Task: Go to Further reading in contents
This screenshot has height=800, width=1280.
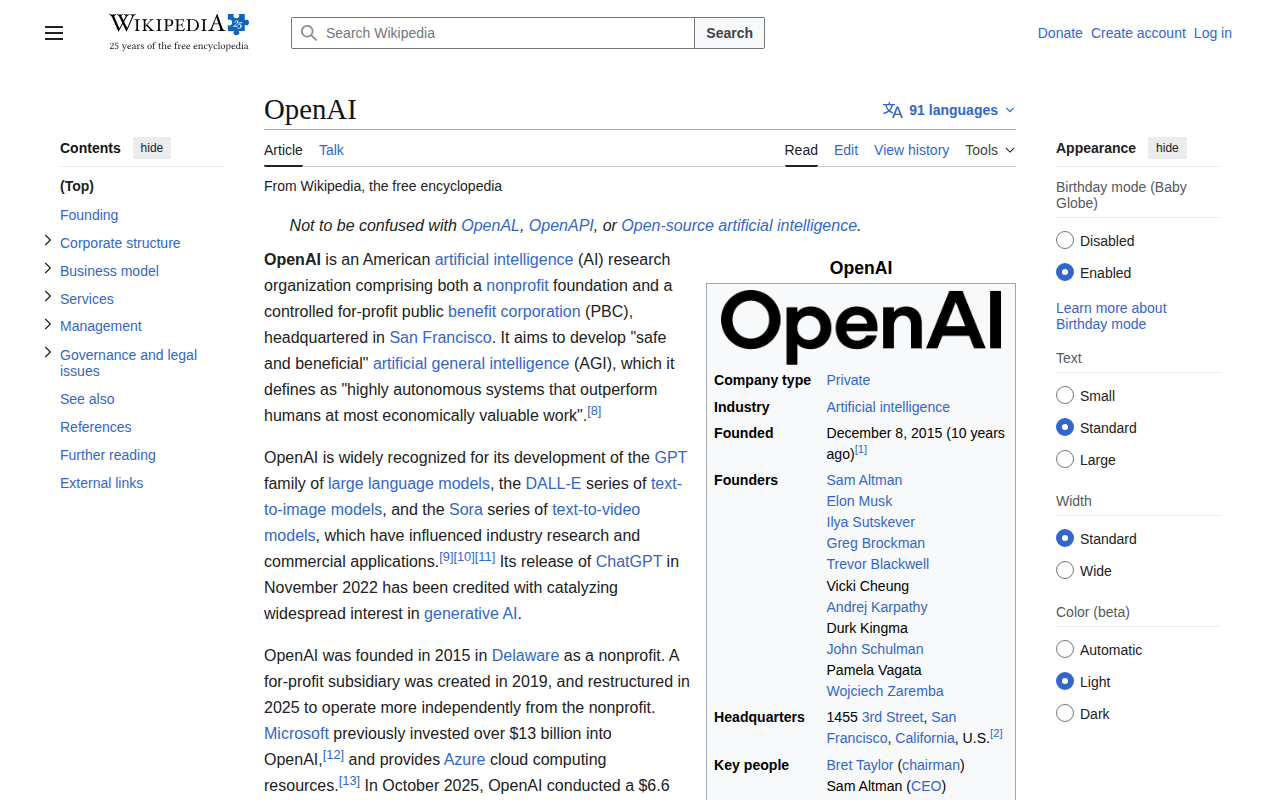Action: pos(108,455)
